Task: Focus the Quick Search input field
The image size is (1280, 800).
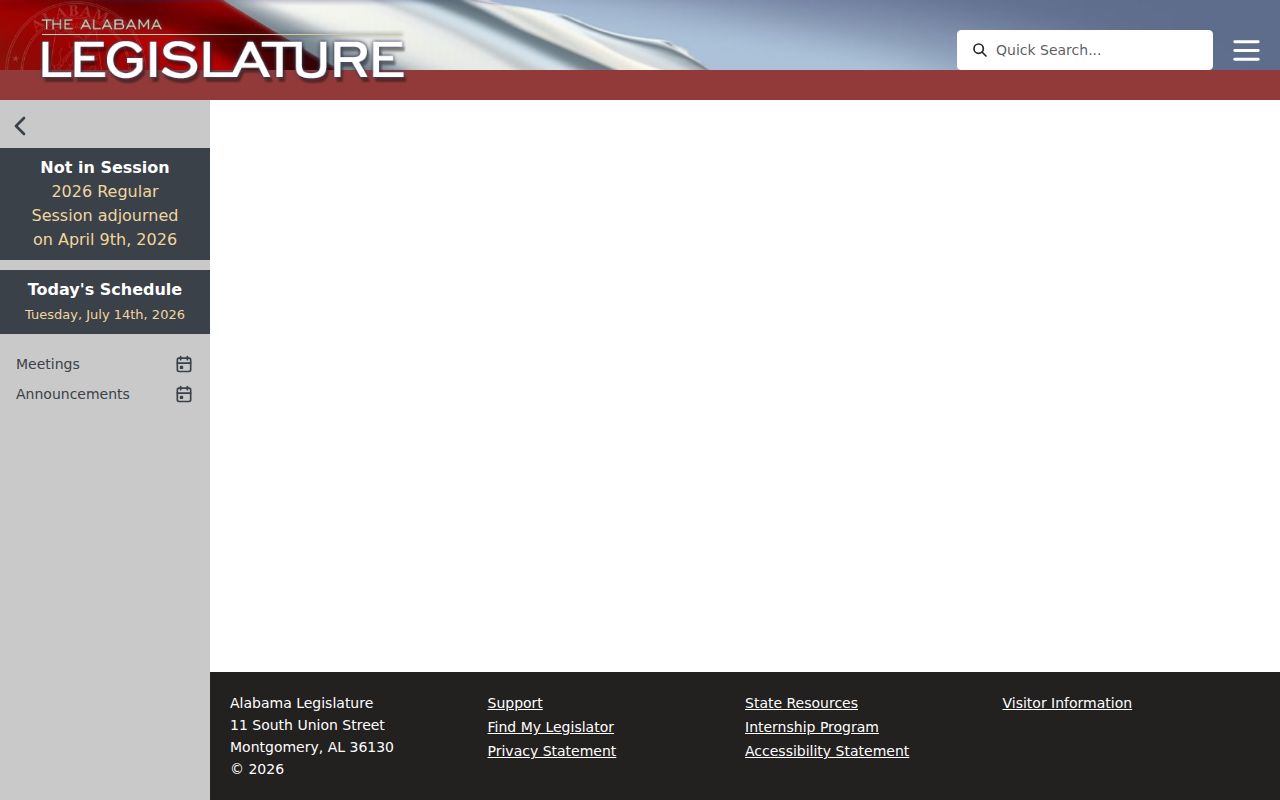Action: (1085, 50)
